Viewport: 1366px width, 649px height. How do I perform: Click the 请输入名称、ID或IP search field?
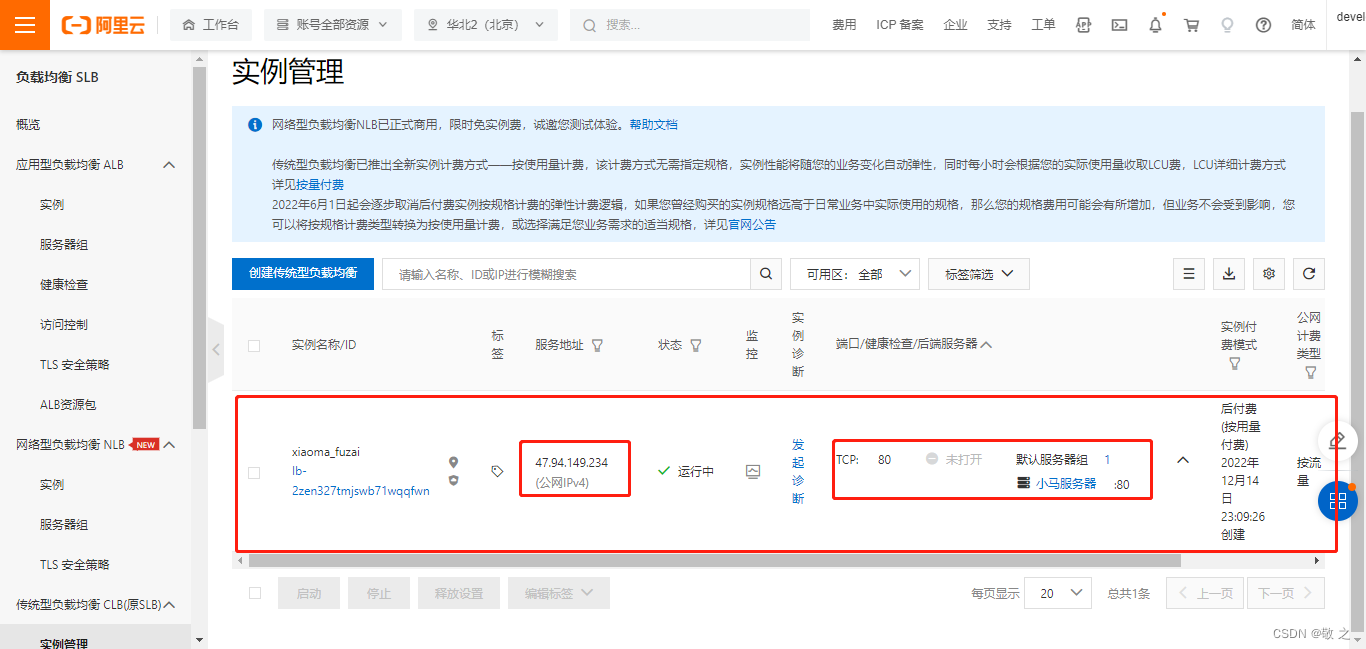pyautogui.click(x=566, y=274)
